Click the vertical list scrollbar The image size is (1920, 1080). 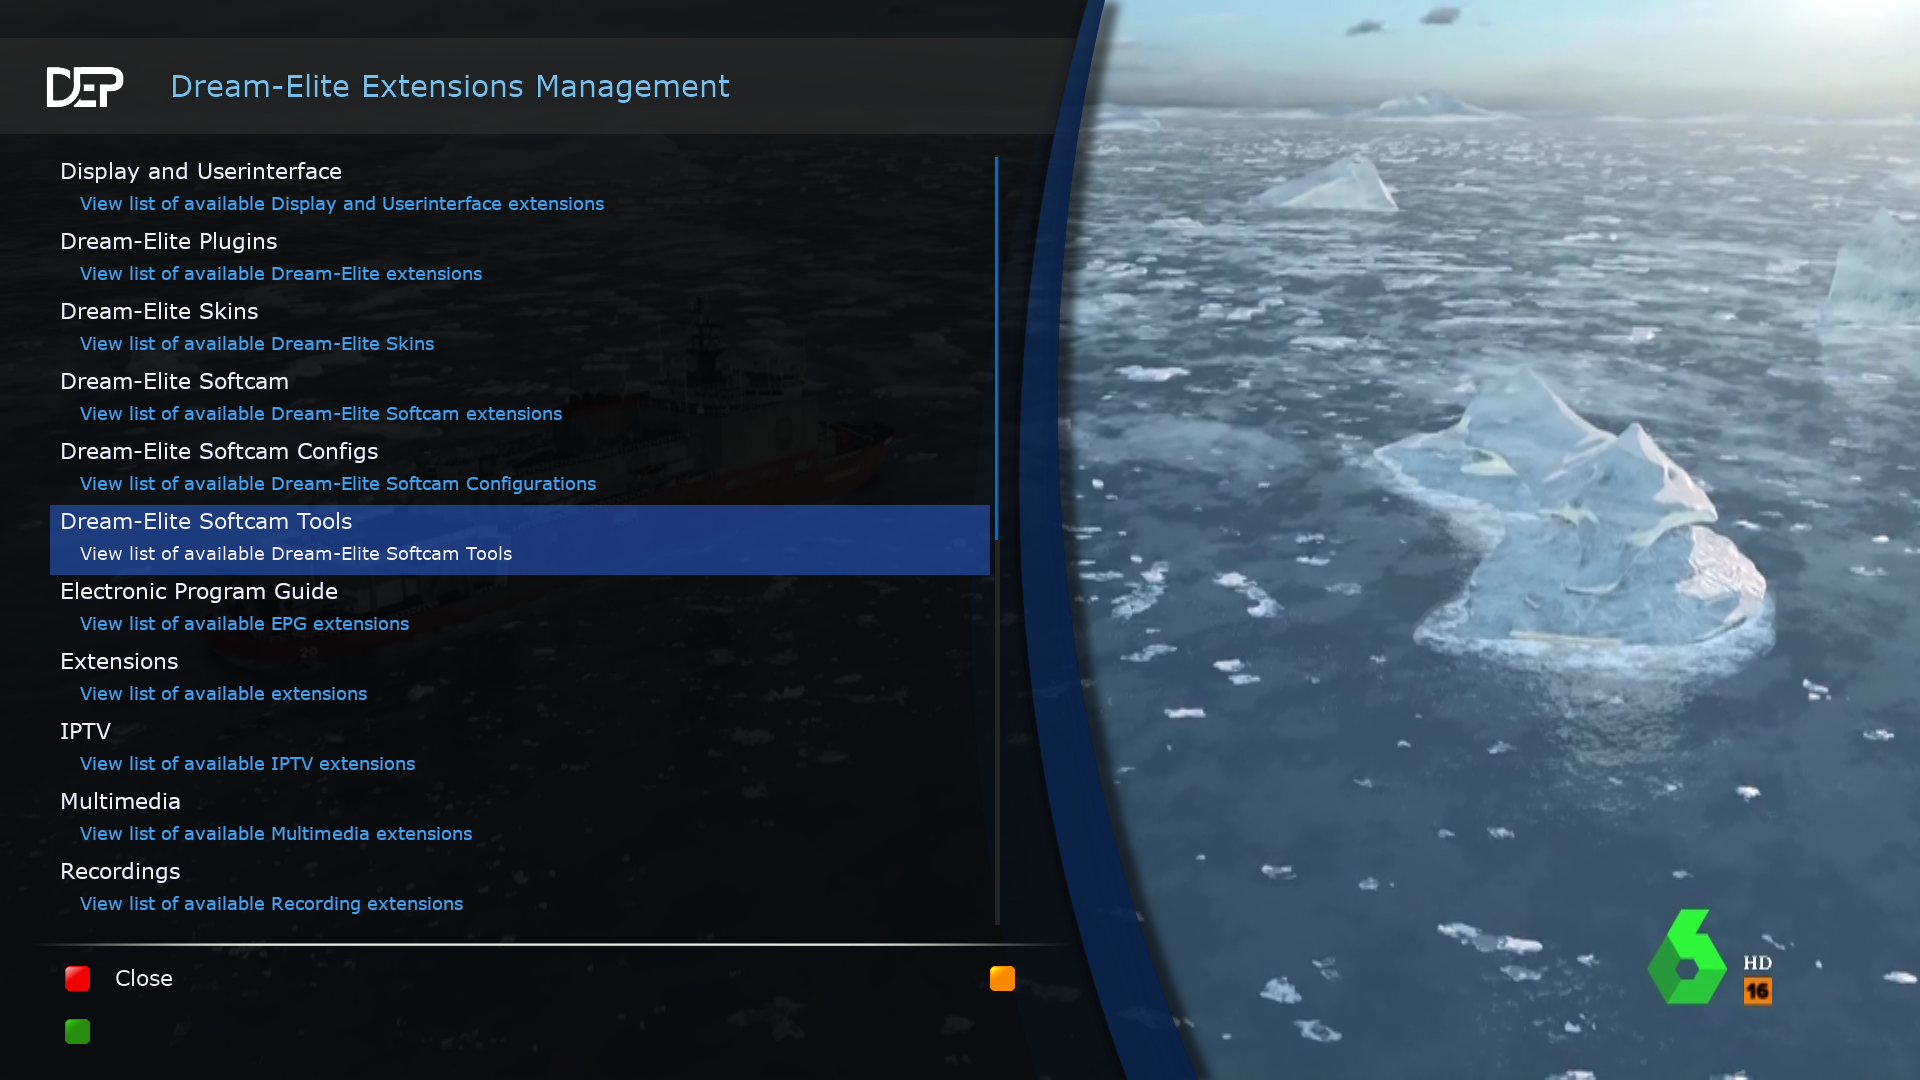[x=996, y=540]
